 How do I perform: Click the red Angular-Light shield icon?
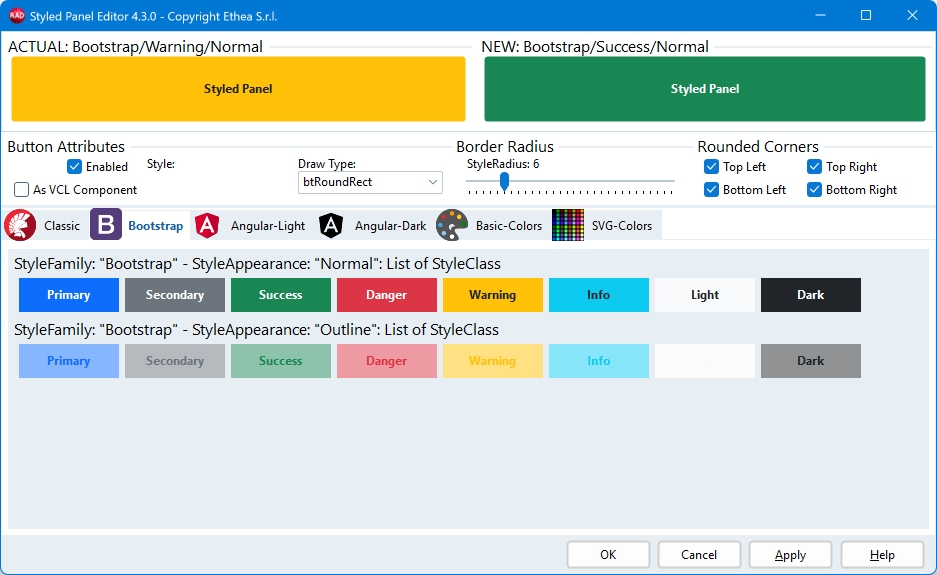tap(207, 225)
